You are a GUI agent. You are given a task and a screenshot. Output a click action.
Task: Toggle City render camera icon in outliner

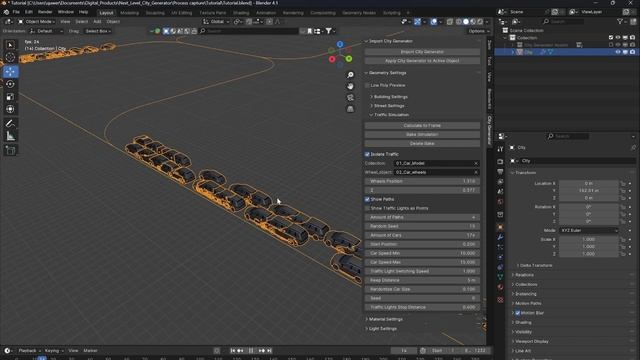pyautogui.click(x=632, y=52)
